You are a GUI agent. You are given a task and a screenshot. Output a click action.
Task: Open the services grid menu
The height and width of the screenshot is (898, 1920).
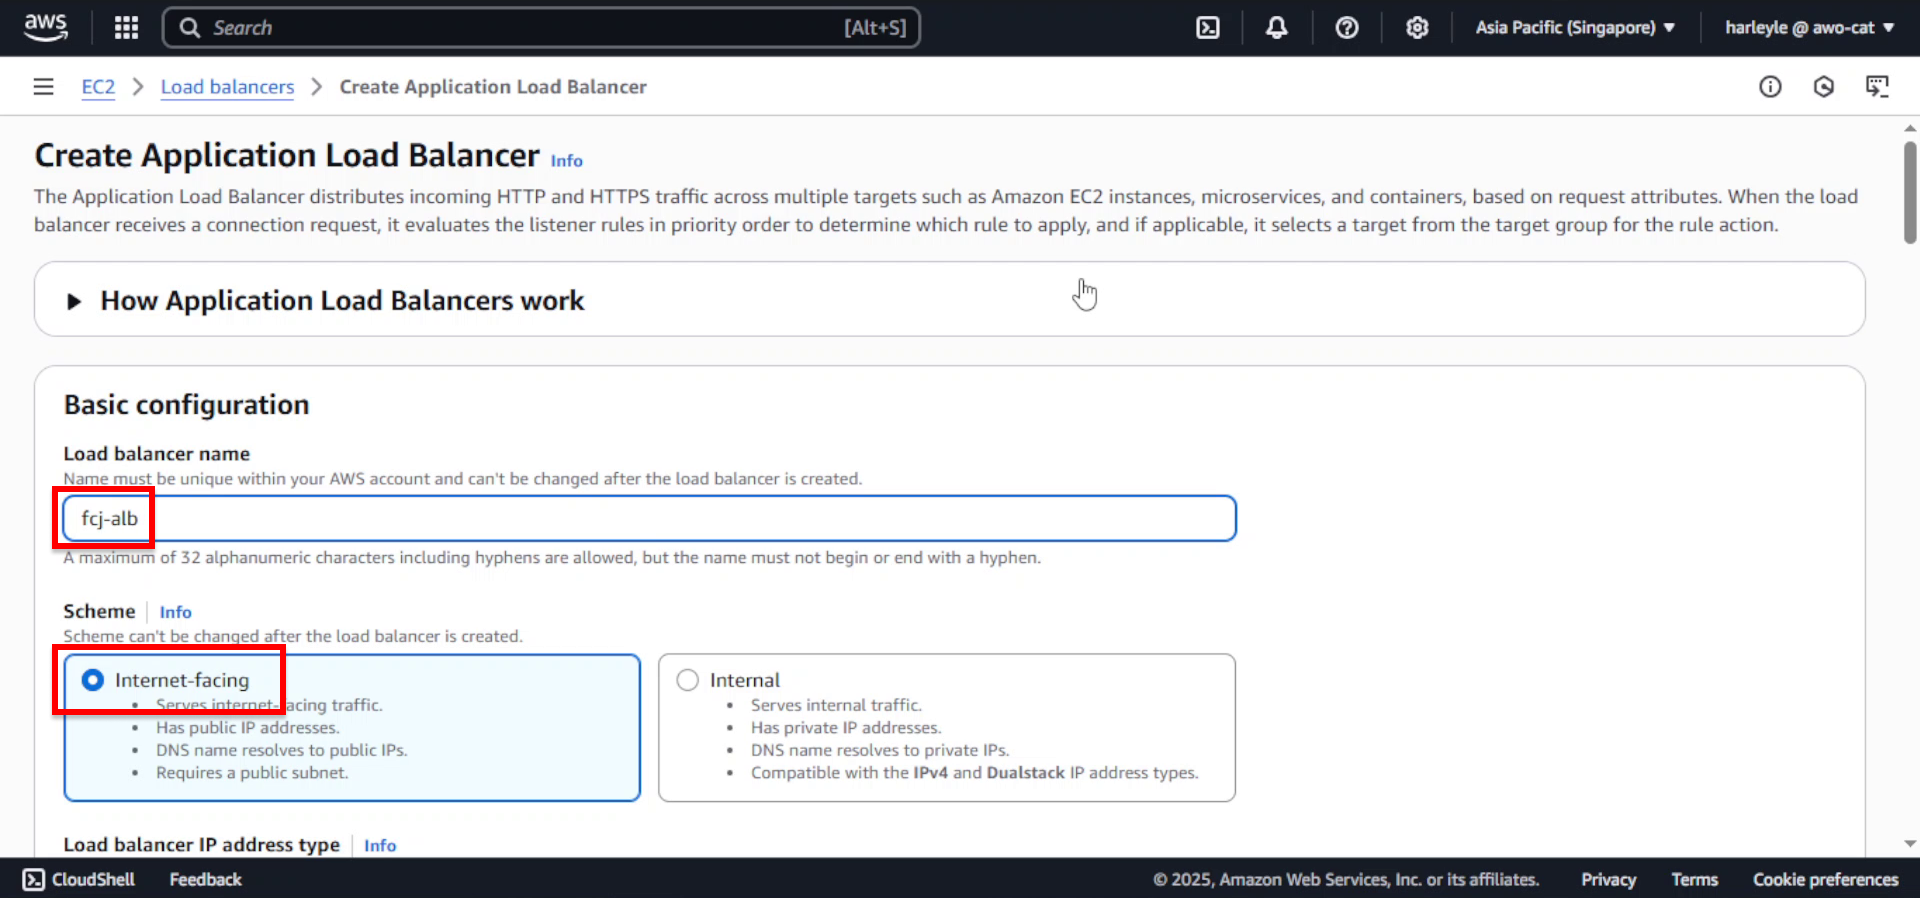pyautogui.click(x=126, y=28)
